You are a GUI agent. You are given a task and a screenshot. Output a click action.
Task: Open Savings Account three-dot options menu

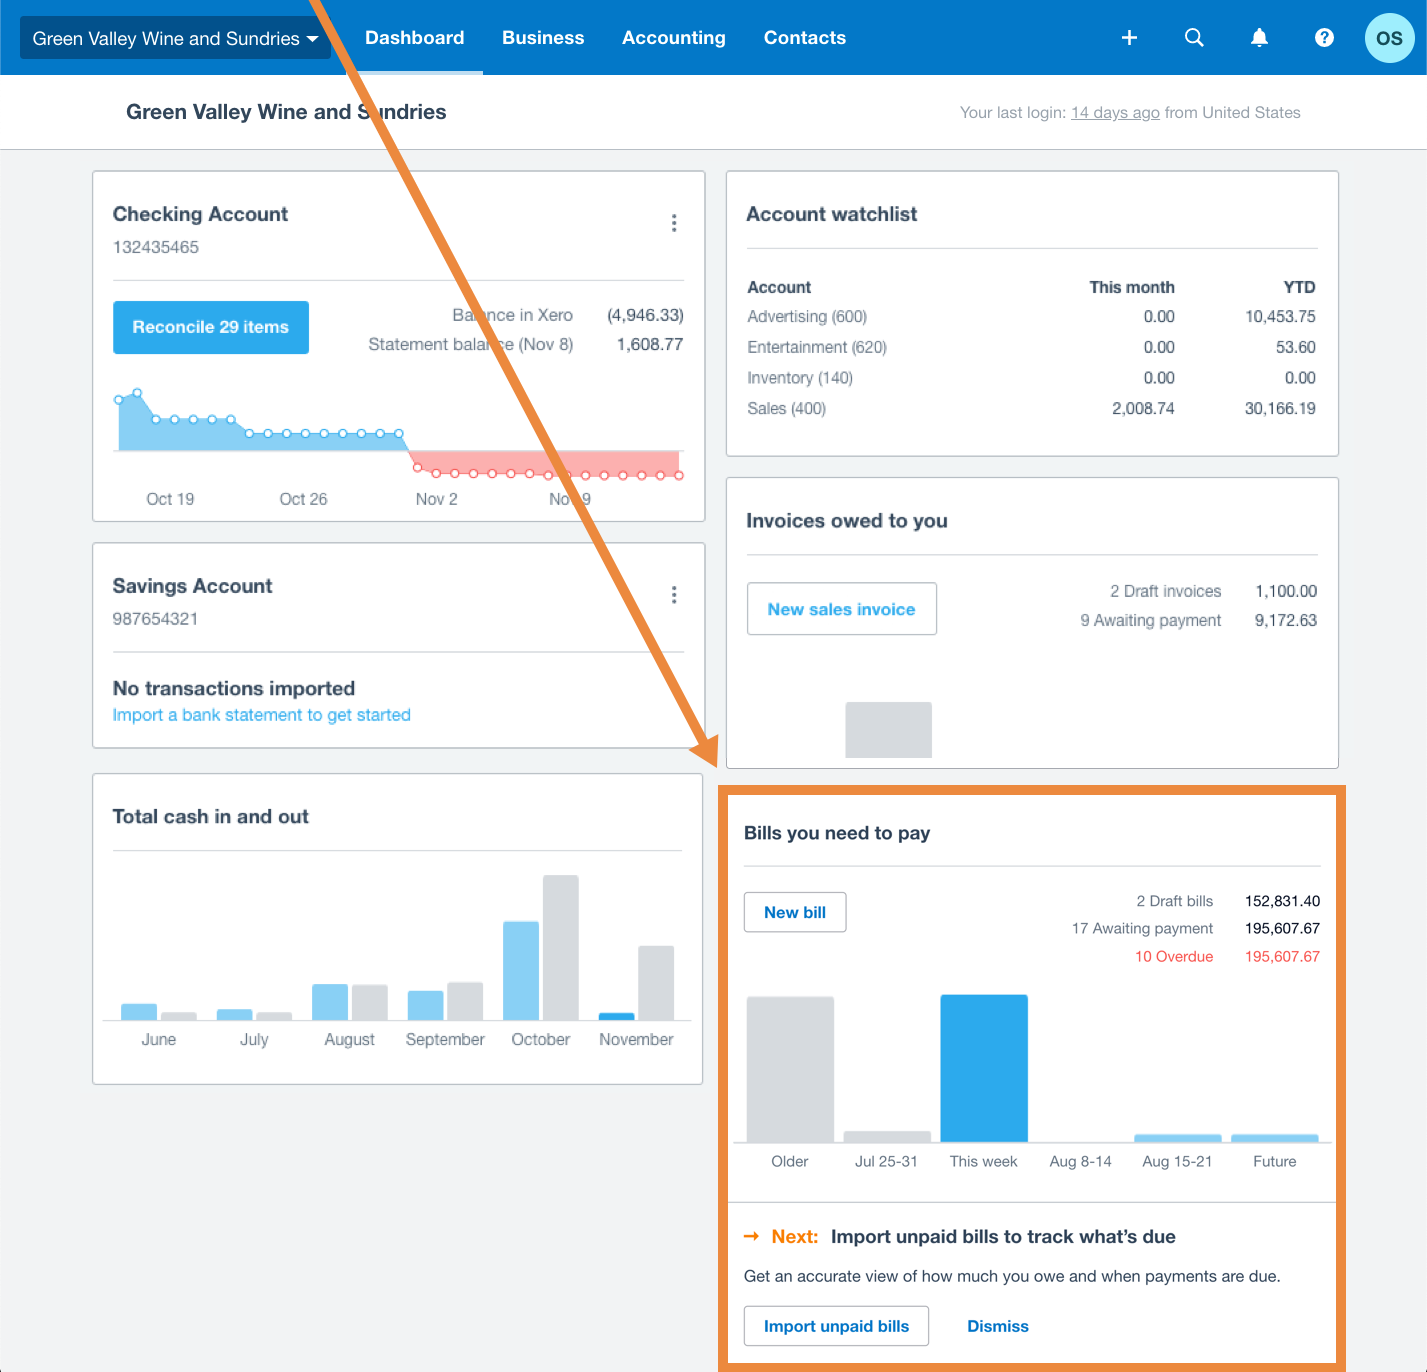coord(674,595)
